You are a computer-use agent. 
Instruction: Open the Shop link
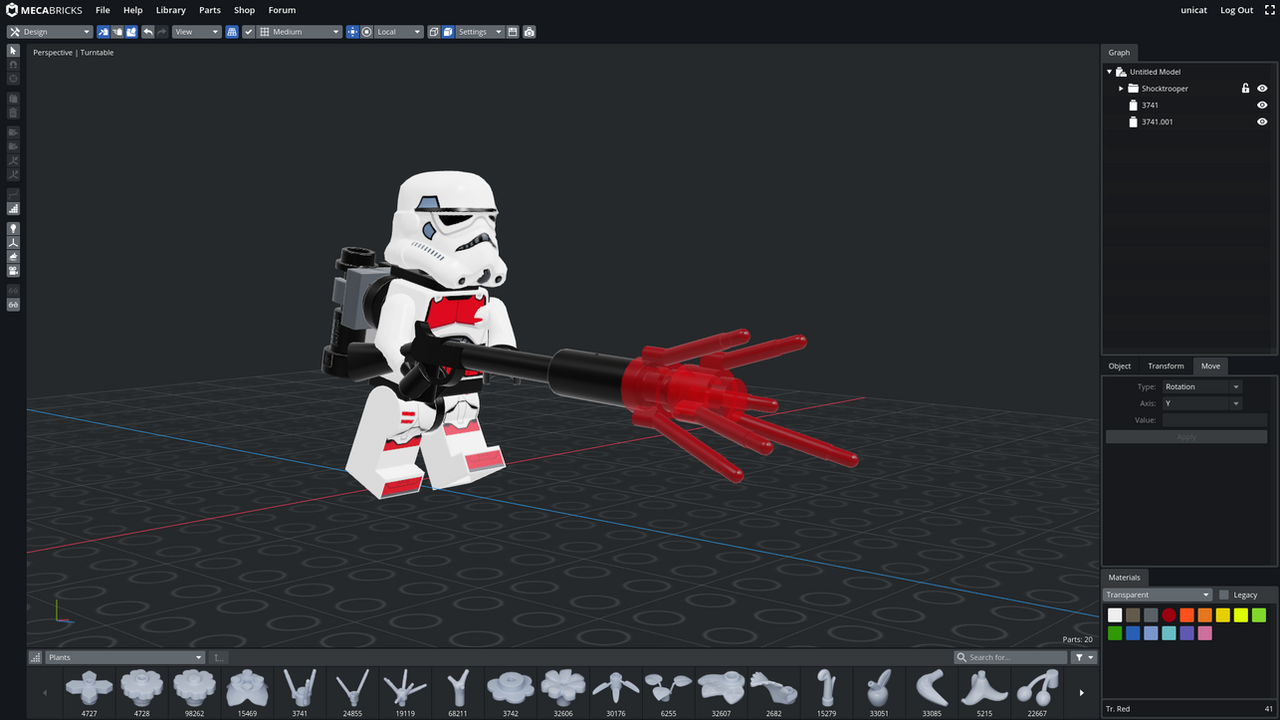pos(245,10)
